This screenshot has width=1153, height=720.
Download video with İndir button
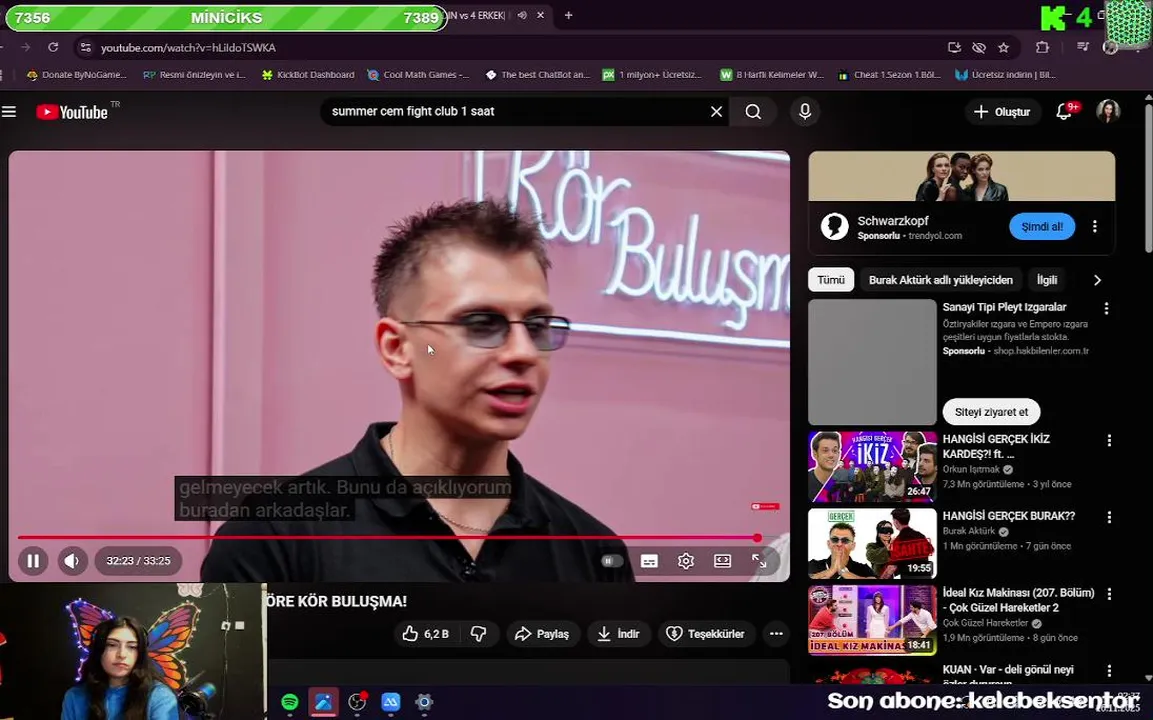619,634
